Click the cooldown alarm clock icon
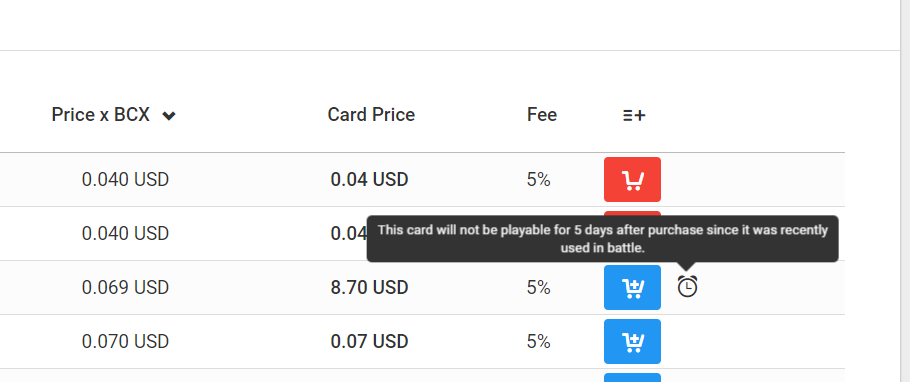 [687, 287]
